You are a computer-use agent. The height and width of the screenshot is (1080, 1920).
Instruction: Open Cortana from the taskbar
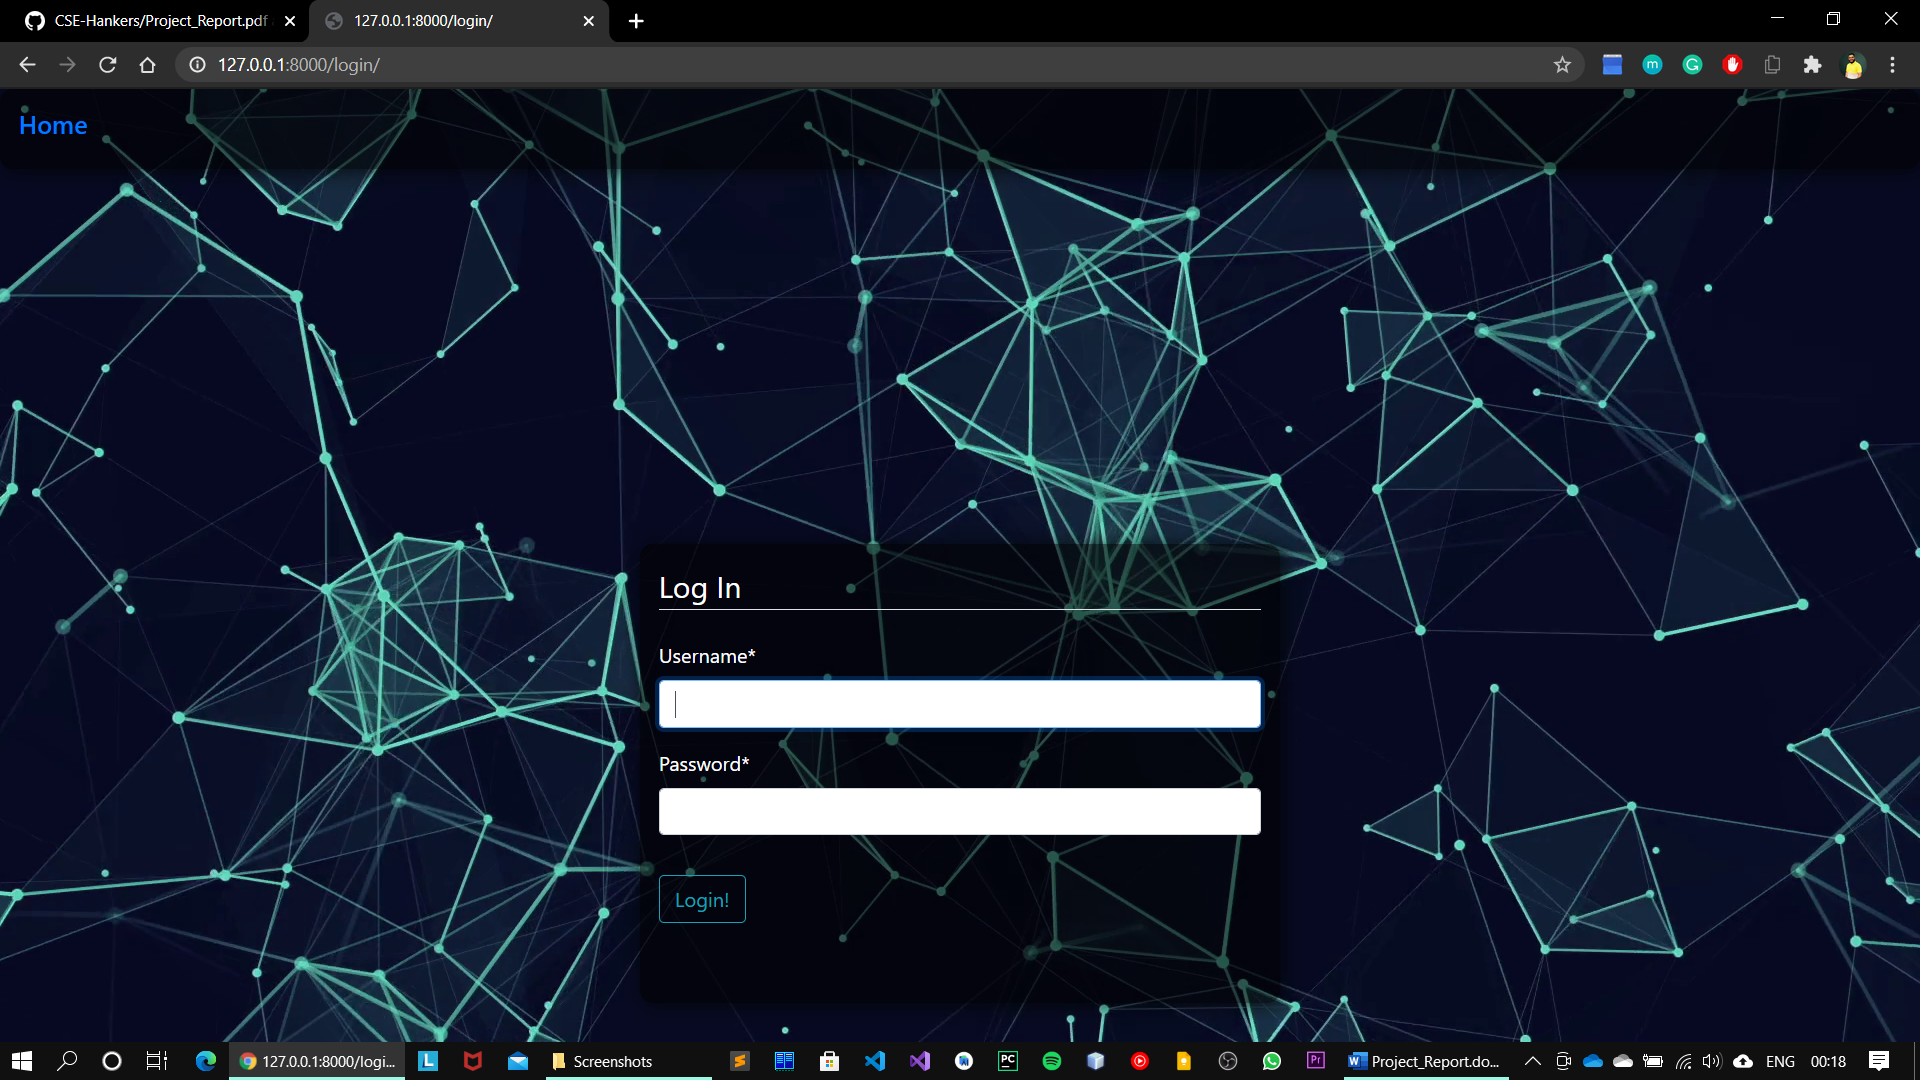coord(112,1061)
